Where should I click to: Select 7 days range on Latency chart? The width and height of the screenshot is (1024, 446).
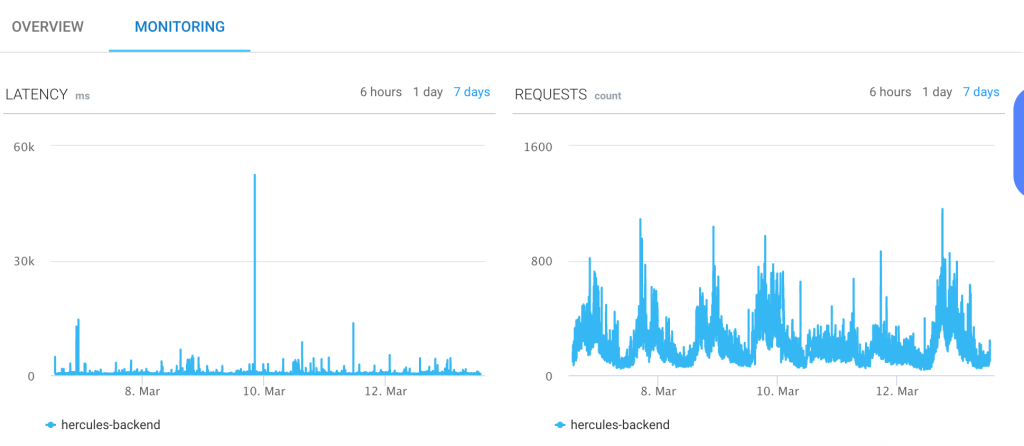[471, 92]
